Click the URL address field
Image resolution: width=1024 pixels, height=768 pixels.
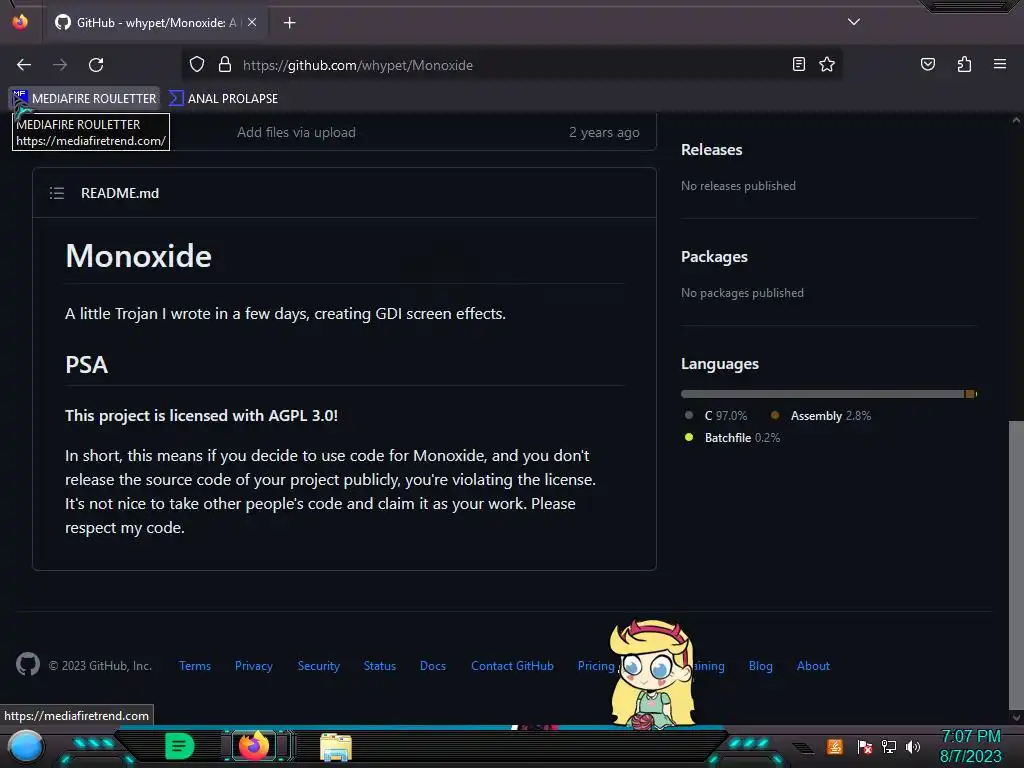511,65
